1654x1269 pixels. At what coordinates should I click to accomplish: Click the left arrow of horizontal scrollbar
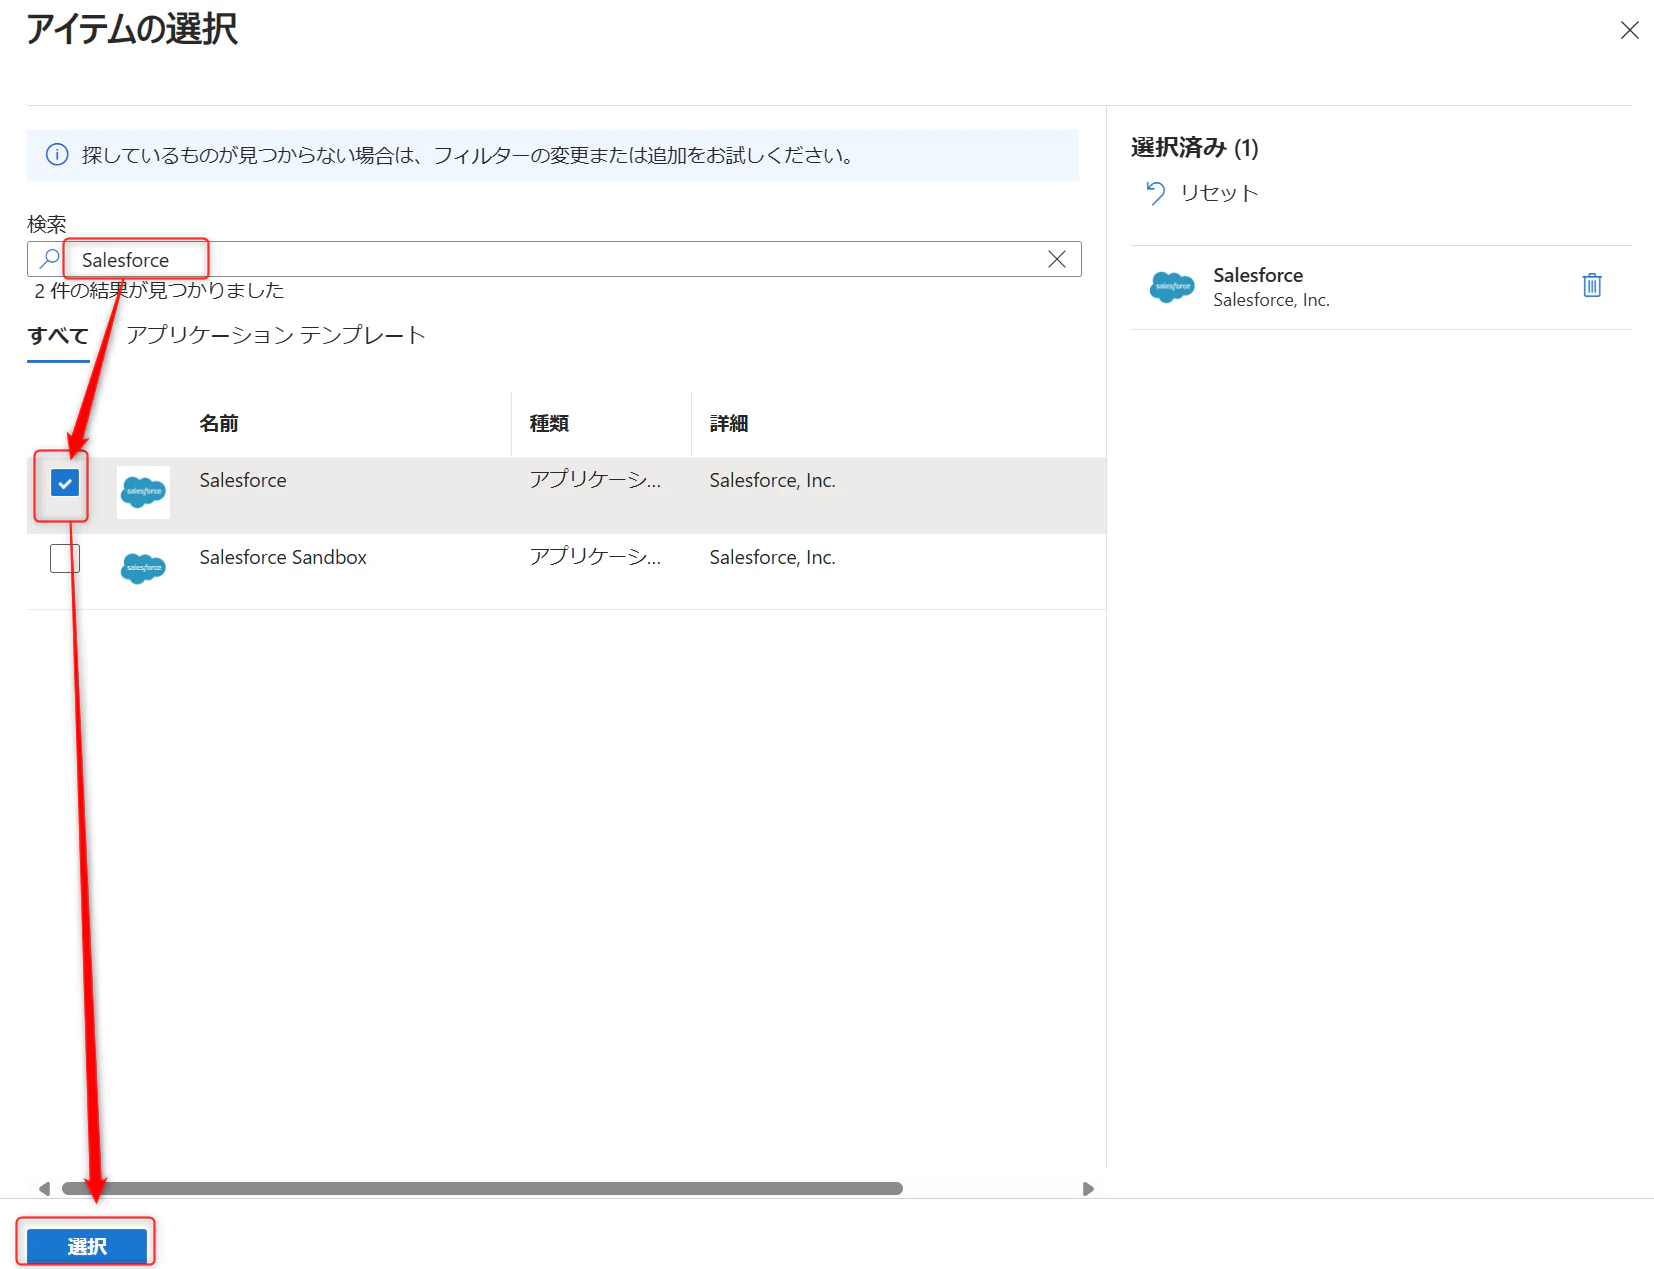pyautogui.click(x=44, y=1189)
